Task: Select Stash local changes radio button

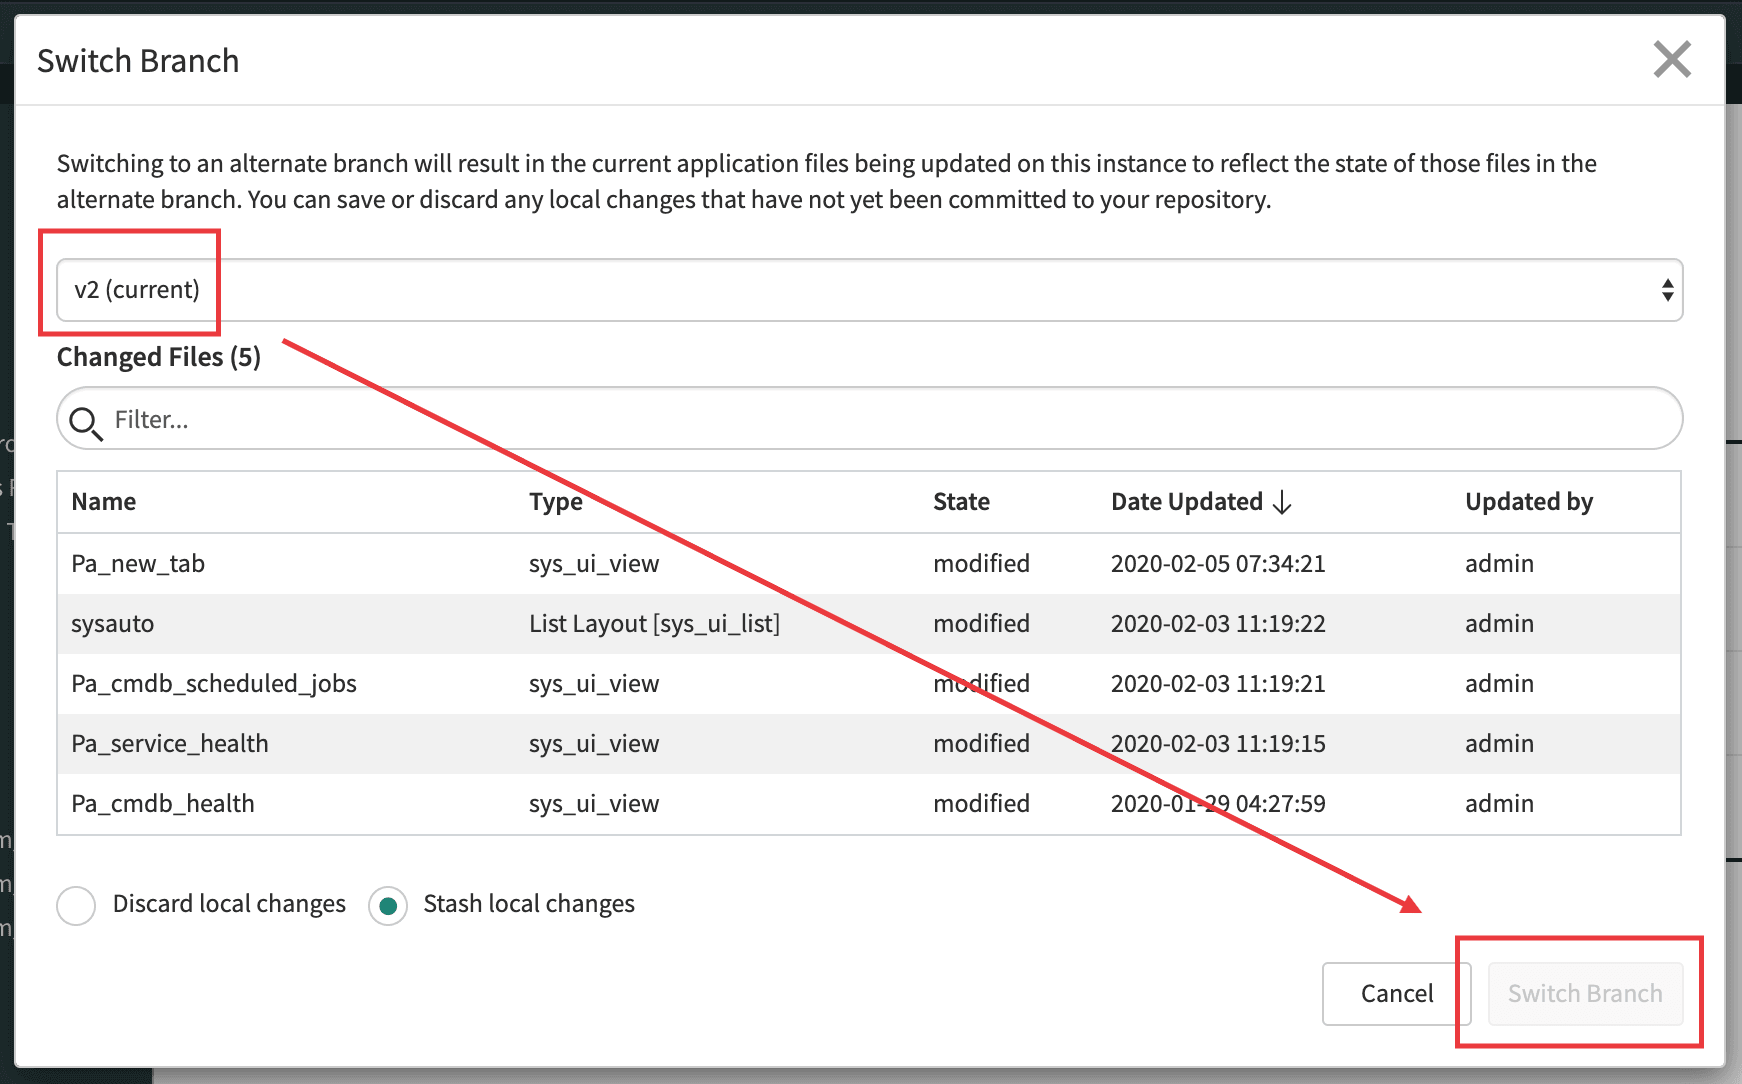Action: [388, 906]
